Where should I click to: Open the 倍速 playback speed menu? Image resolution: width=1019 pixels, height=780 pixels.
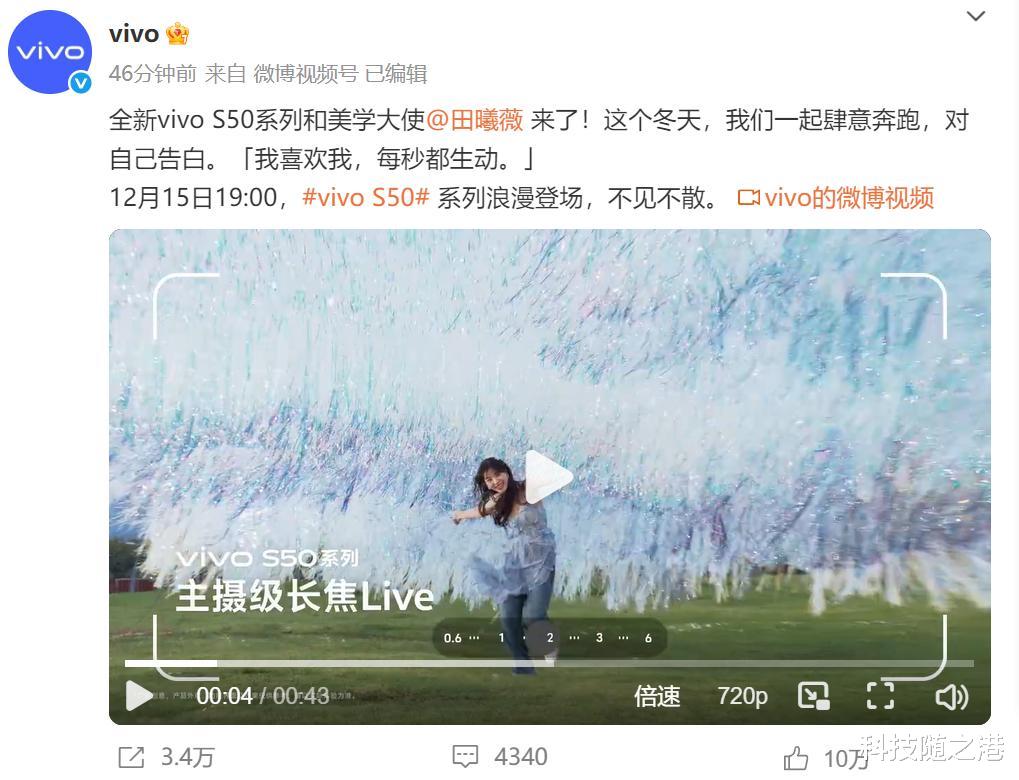pos(657,696)
